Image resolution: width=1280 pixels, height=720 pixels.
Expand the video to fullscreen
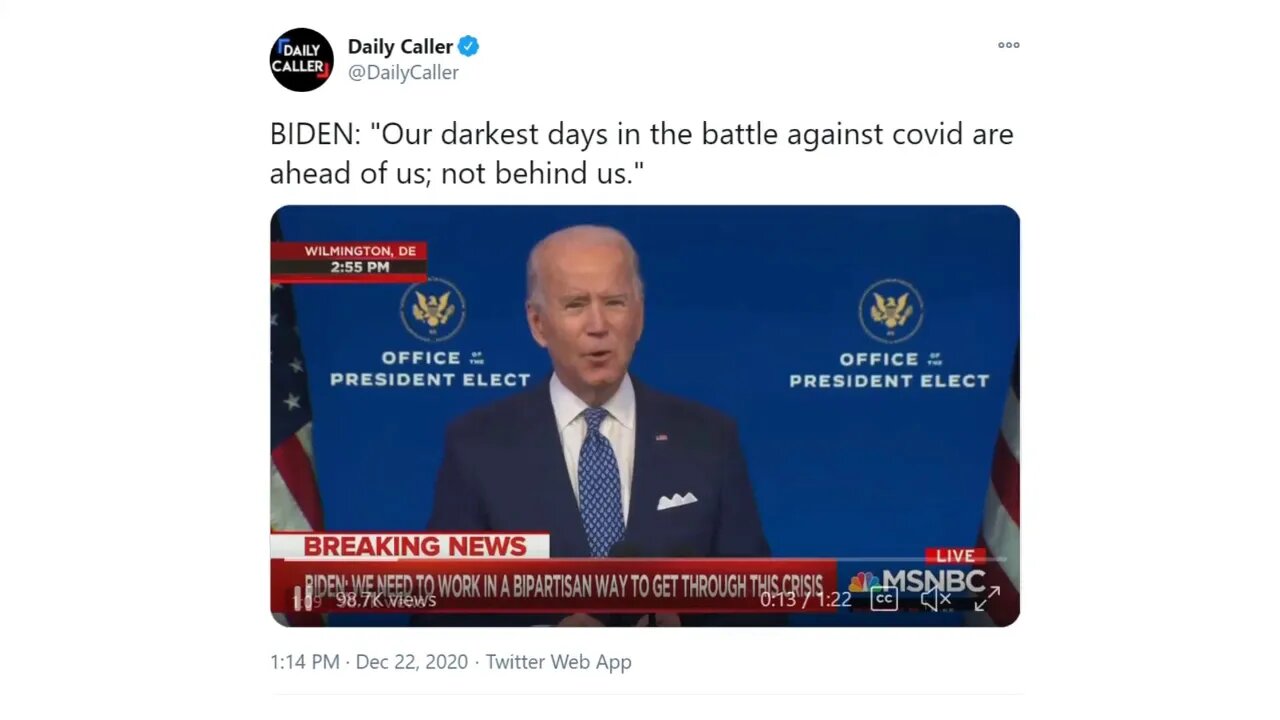click(987, 599)
